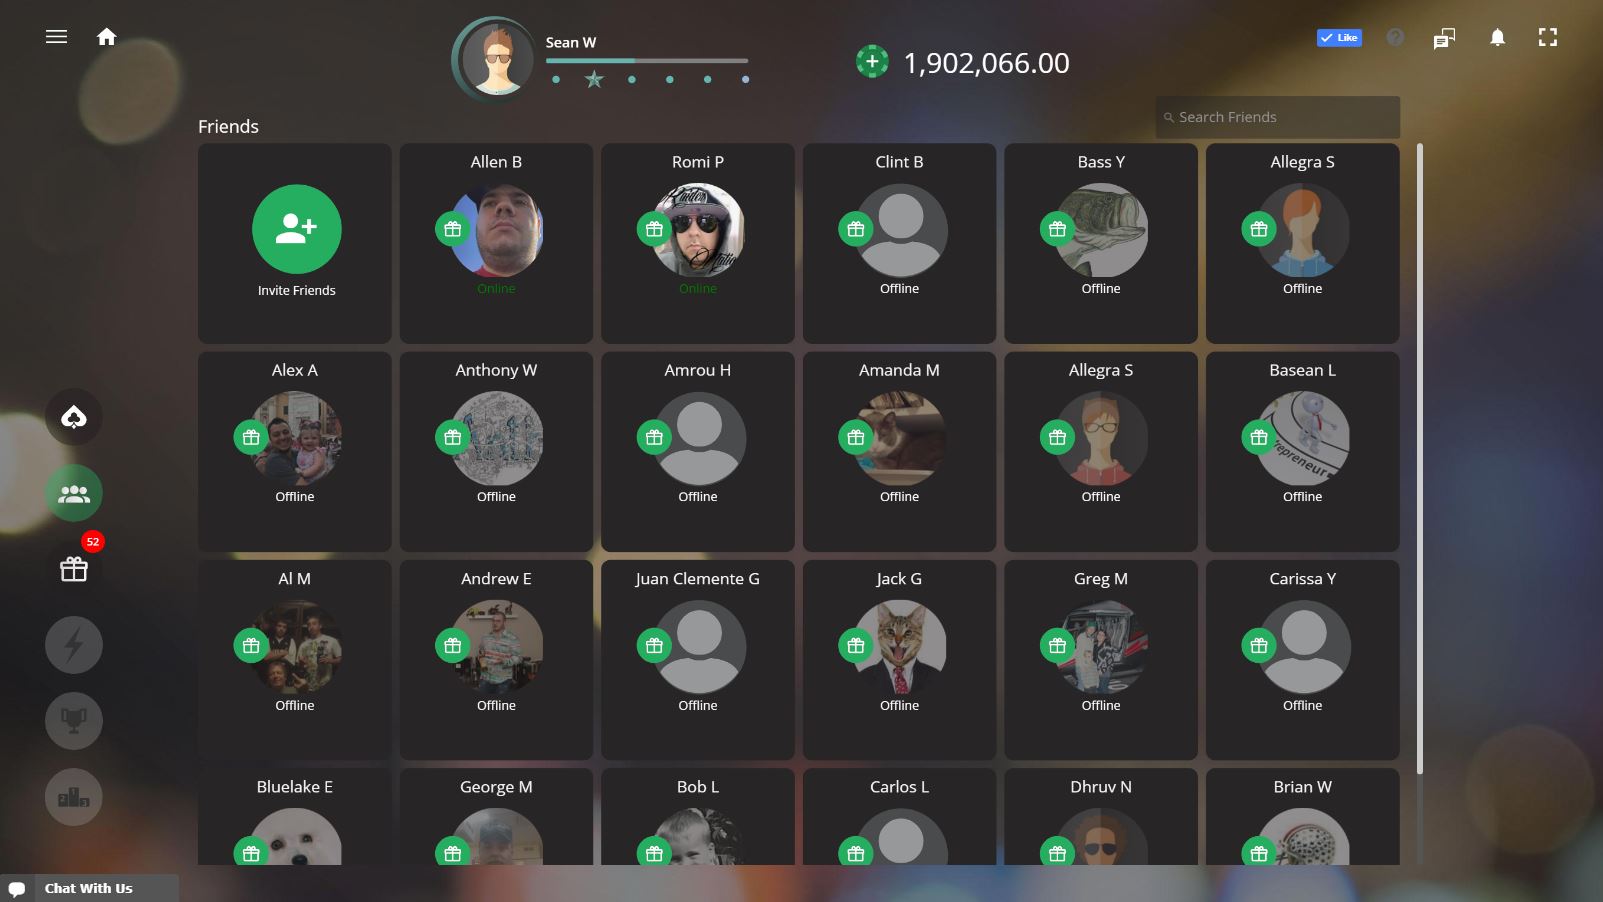Open the chat messages icon in header
The height and width of the screenshot is (902, 1603).
[x=1444, y=38]
